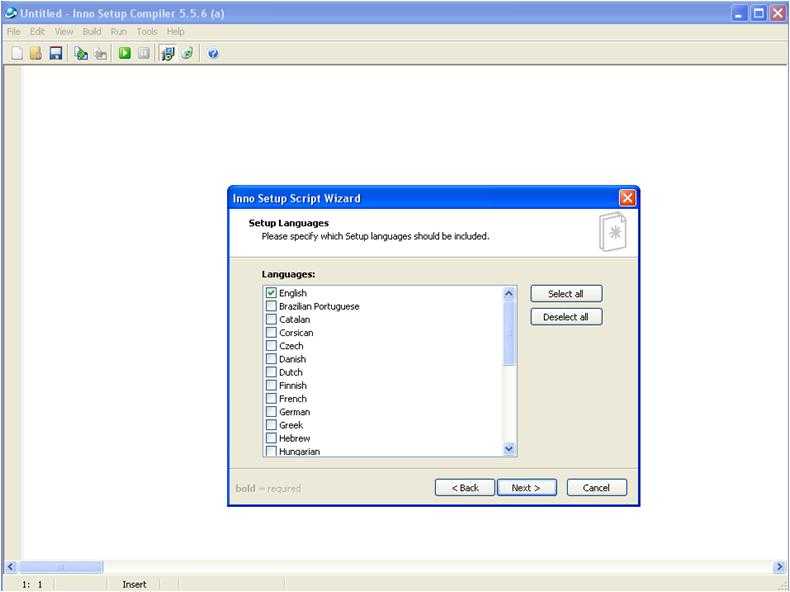This screenshot has width=790, height=592.
Task: Proceed with the Next > button
Action: 526,488
